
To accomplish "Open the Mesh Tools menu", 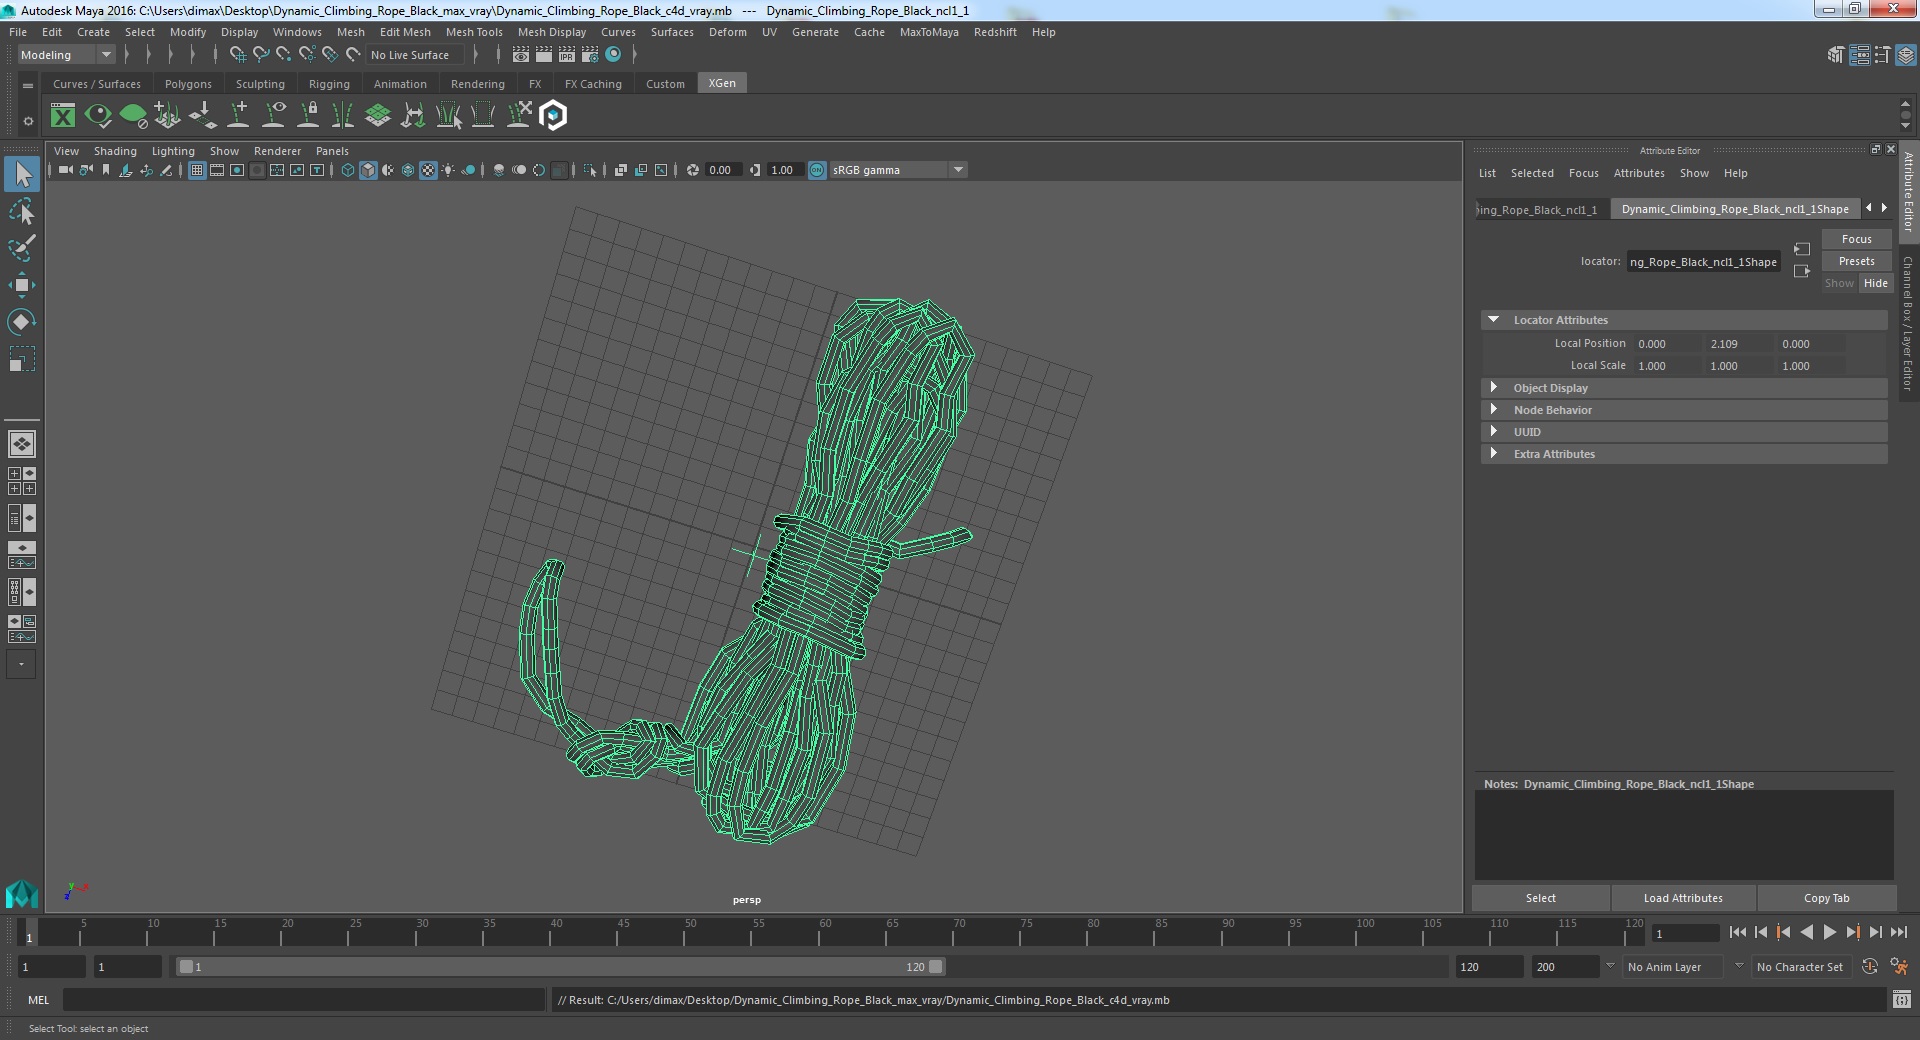I will pyautogui.click(x=474, y=32).
